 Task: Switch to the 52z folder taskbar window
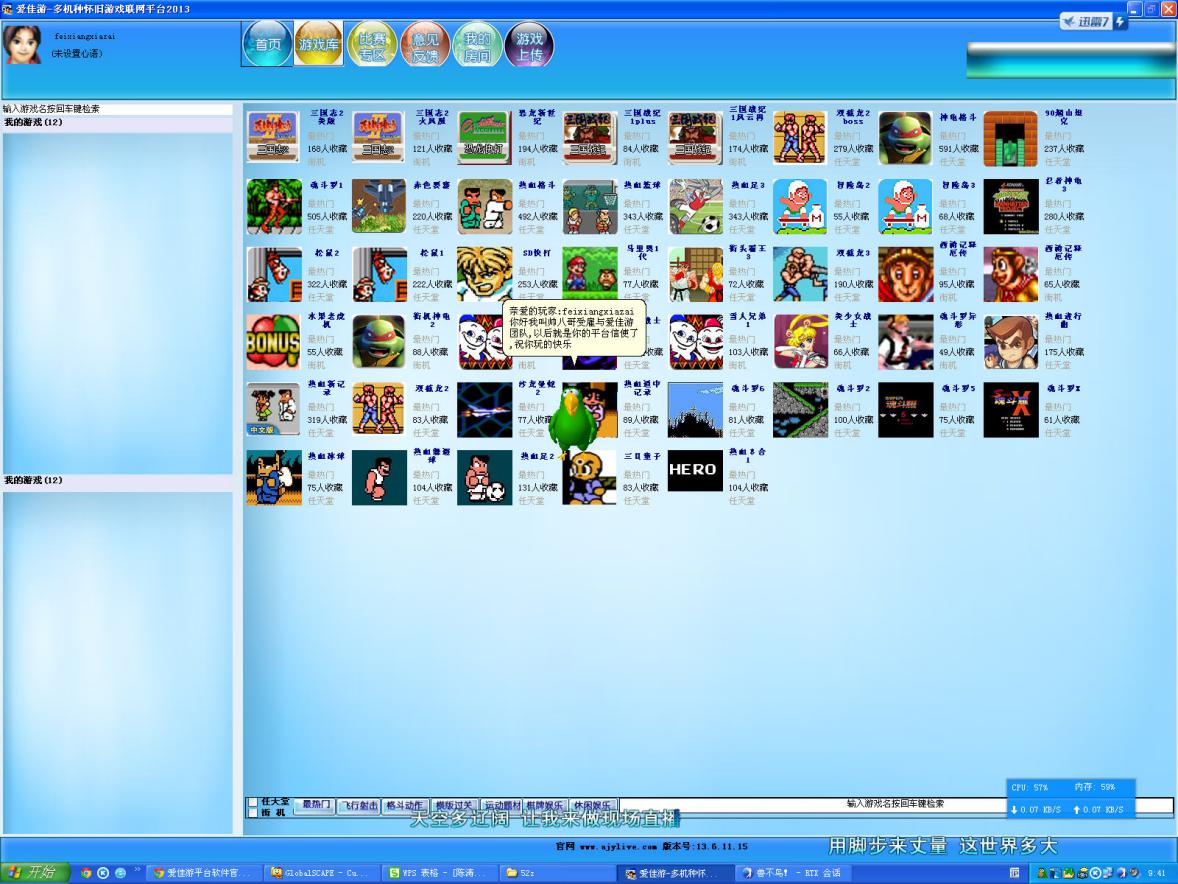(556, 873)
